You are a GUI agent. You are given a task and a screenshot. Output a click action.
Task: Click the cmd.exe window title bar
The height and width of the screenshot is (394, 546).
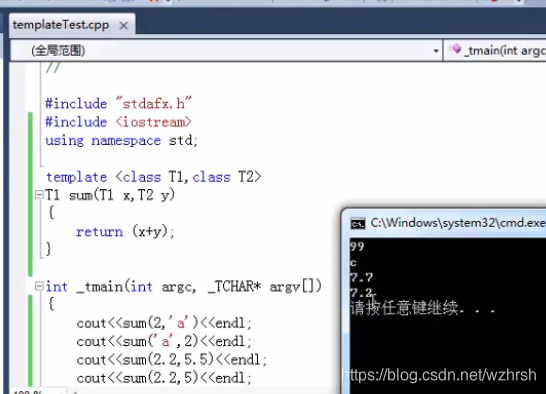click(444, 223)
